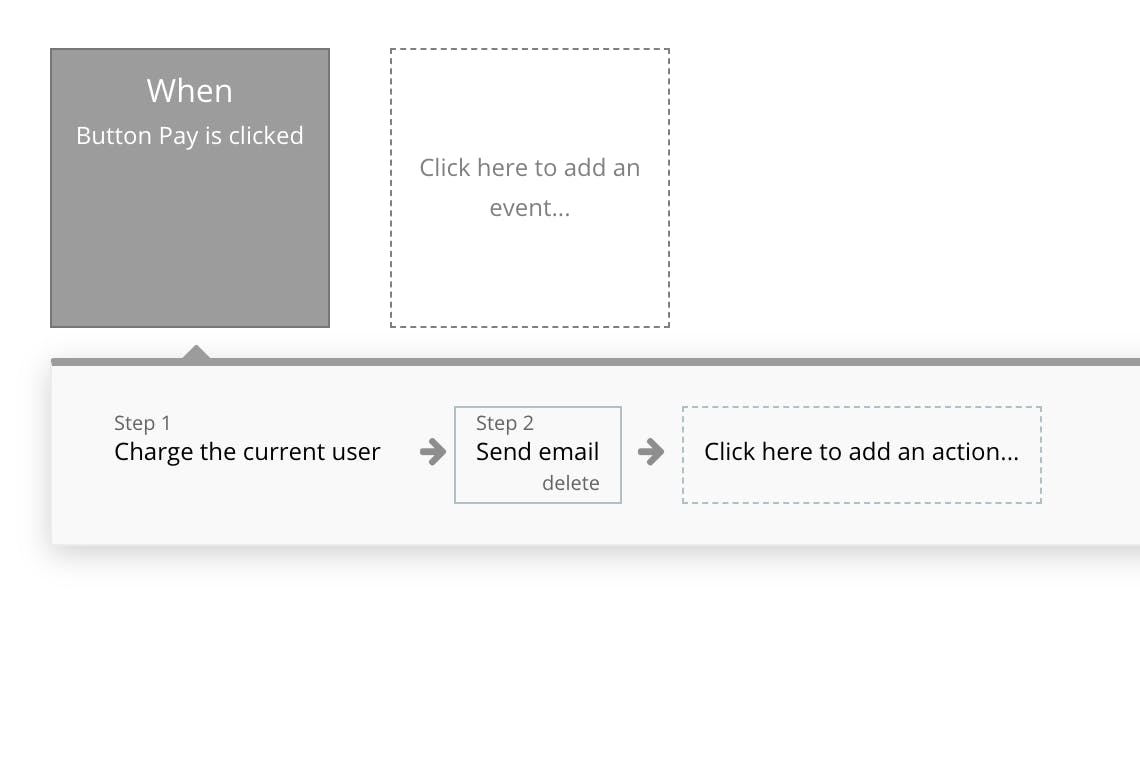Click the "Charge the current user" text

pos(247,452)
